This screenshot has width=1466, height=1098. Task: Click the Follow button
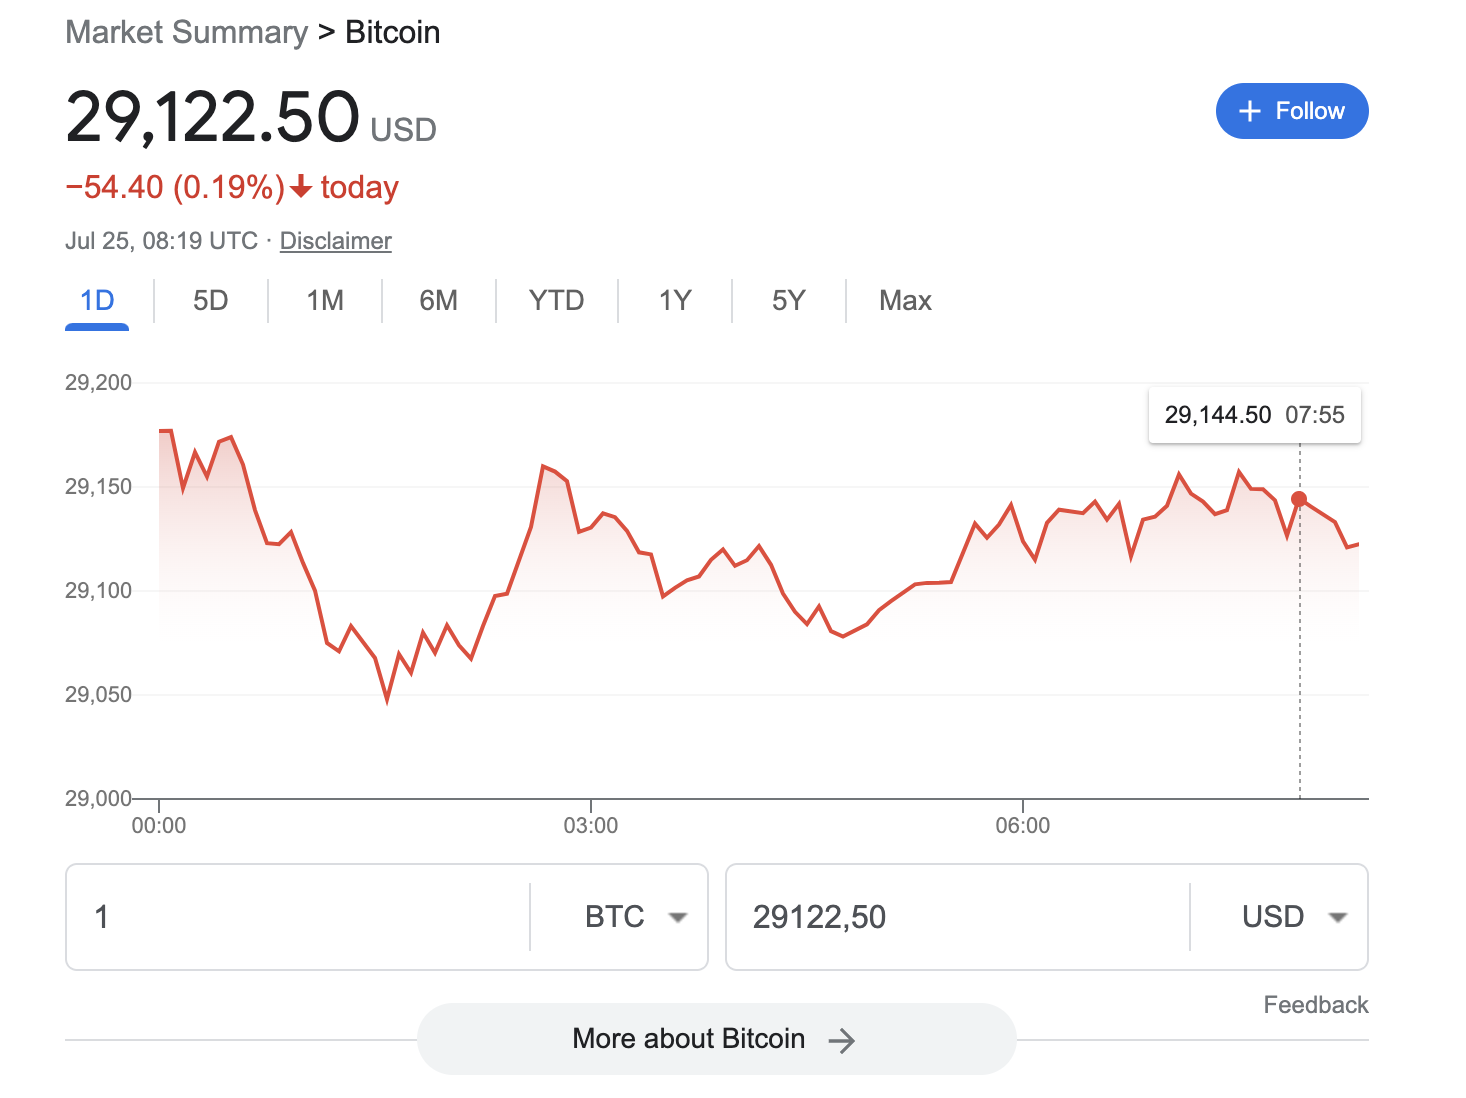coord(1291,111)
